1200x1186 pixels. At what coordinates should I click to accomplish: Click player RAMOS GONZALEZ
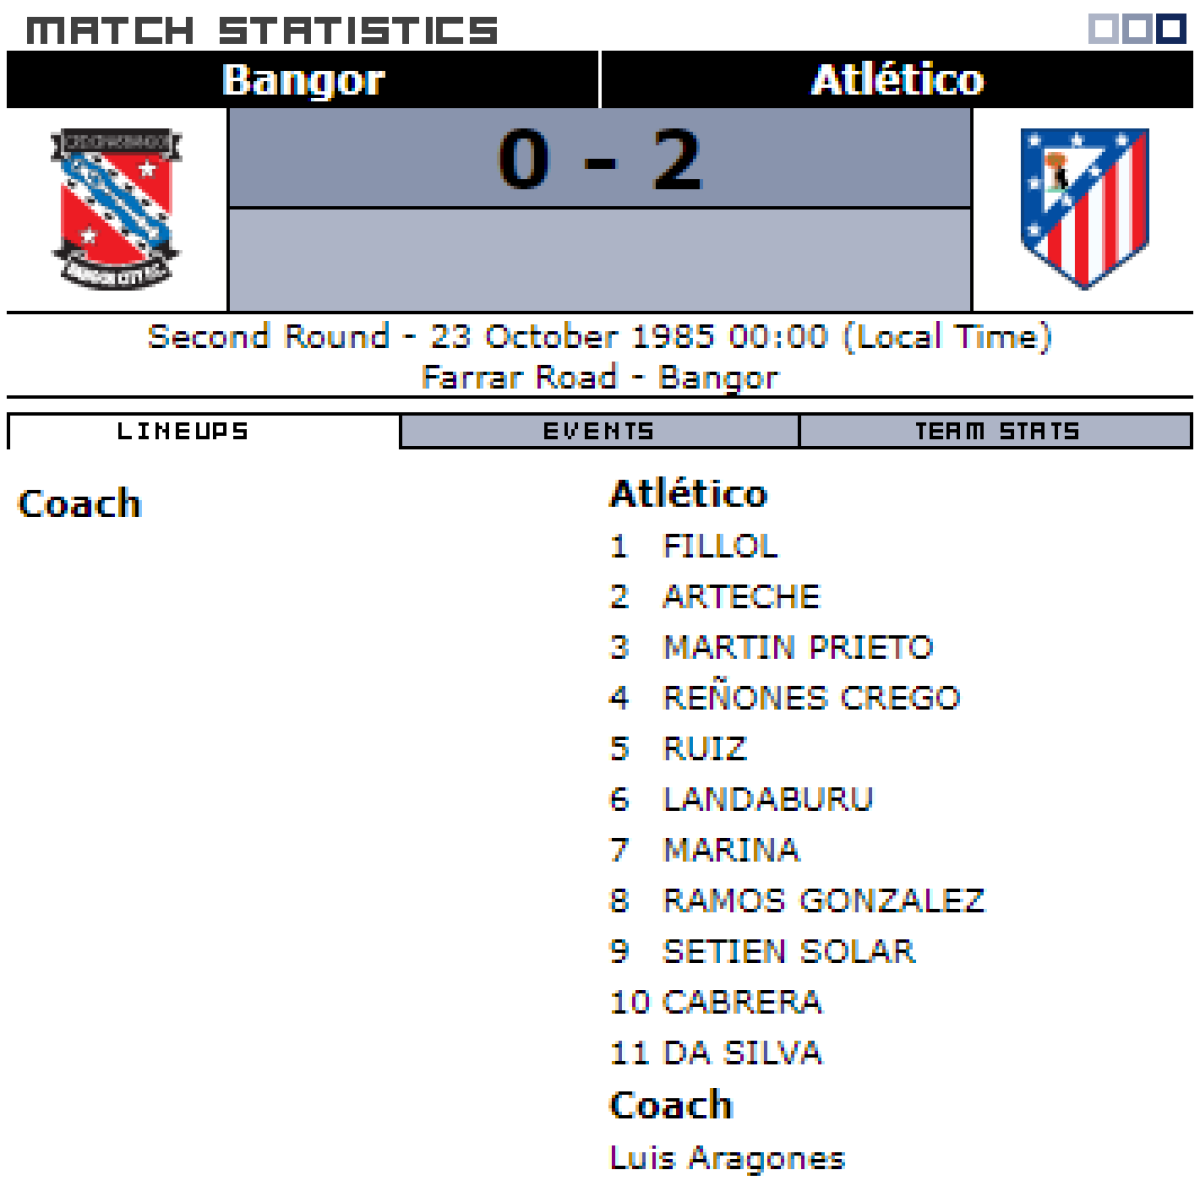(824, 901)
